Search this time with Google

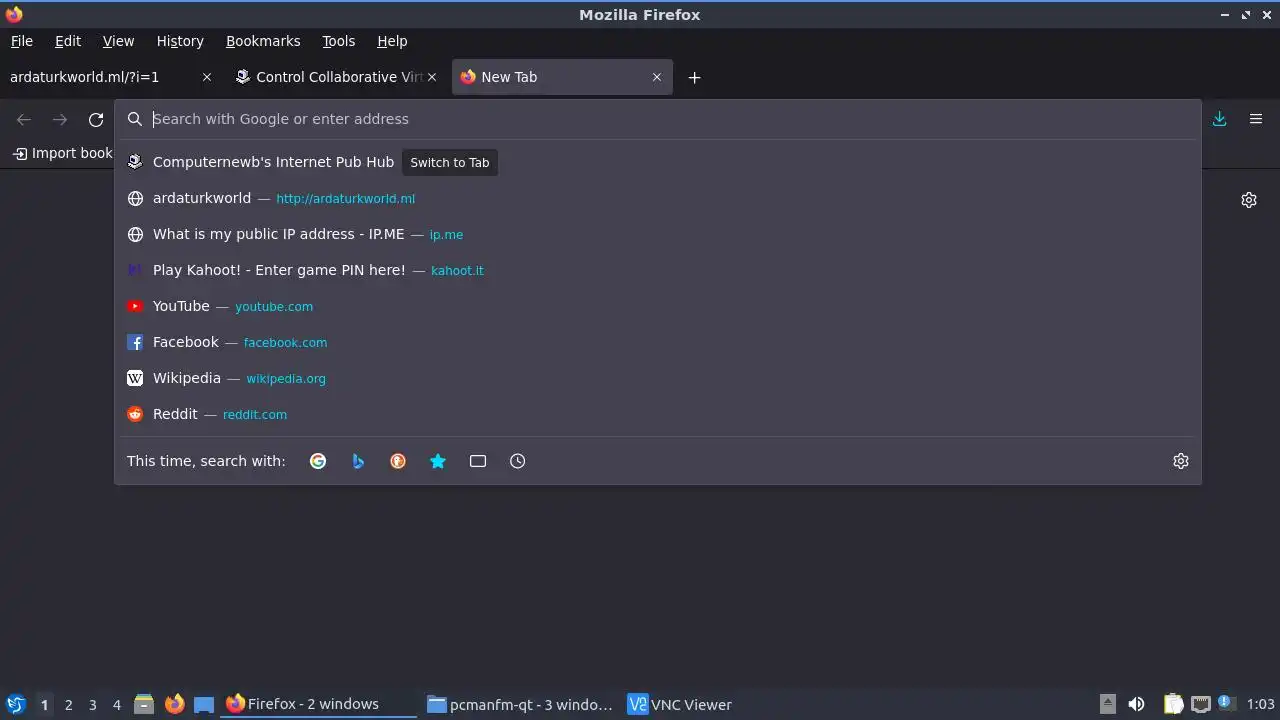[x=318, y=461]
